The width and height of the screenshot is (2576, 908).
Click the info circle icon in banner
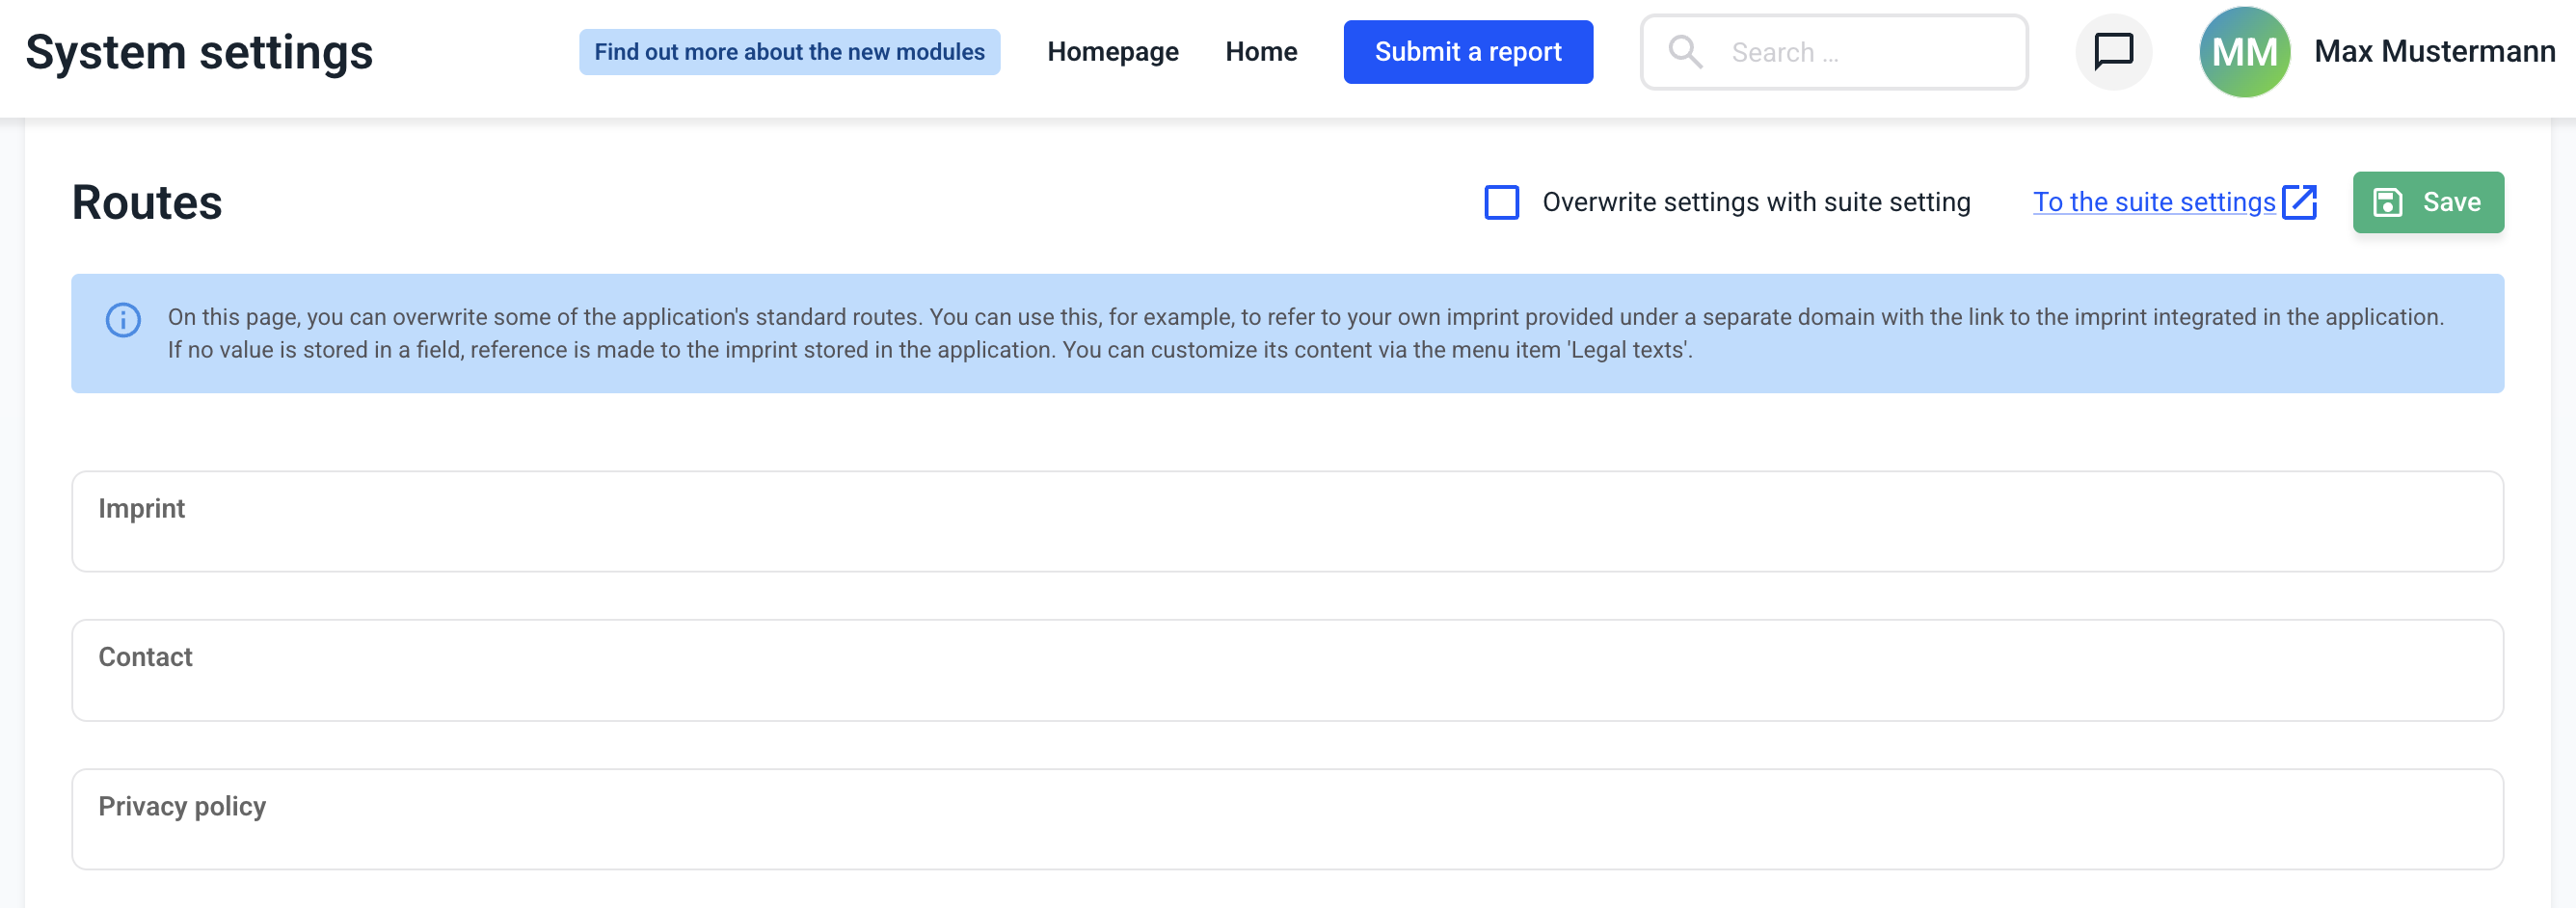[123, 320]
